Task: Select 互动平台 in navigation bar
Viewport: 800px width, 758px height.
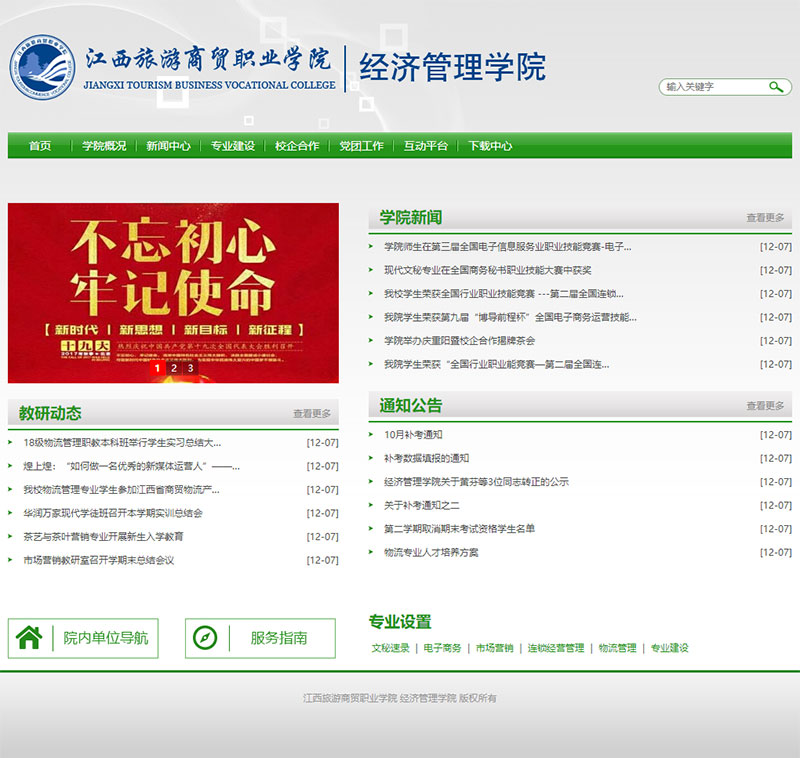Action: coord(426,146)
